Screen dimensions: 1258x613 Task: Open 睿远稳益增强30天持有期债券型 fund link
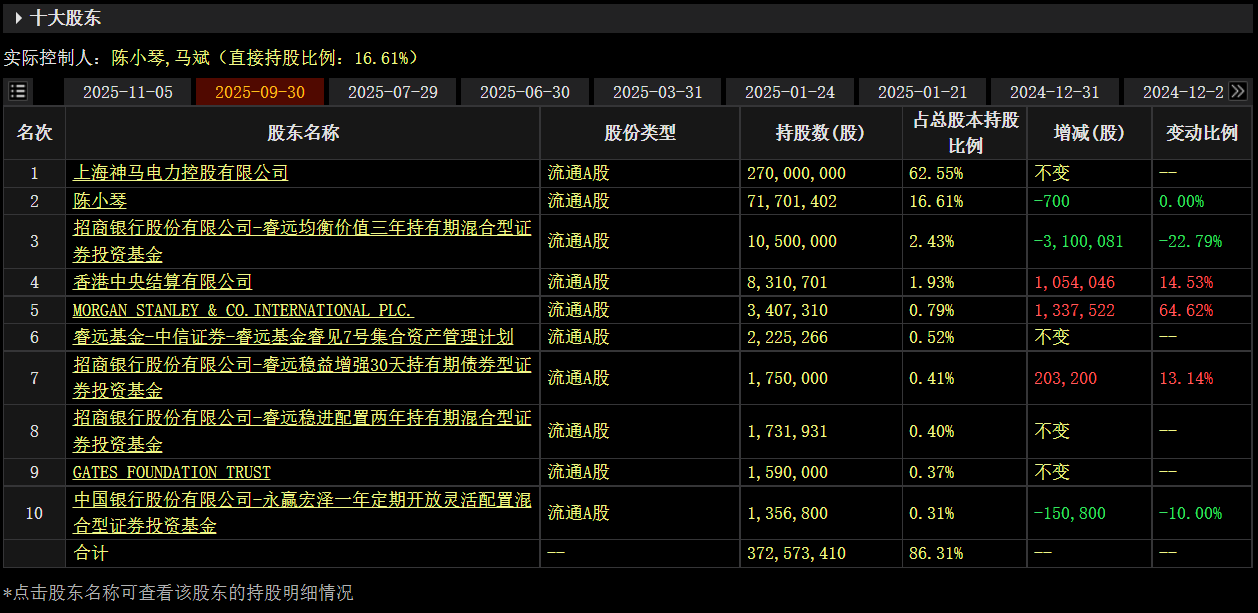click(x=302, y=378)
